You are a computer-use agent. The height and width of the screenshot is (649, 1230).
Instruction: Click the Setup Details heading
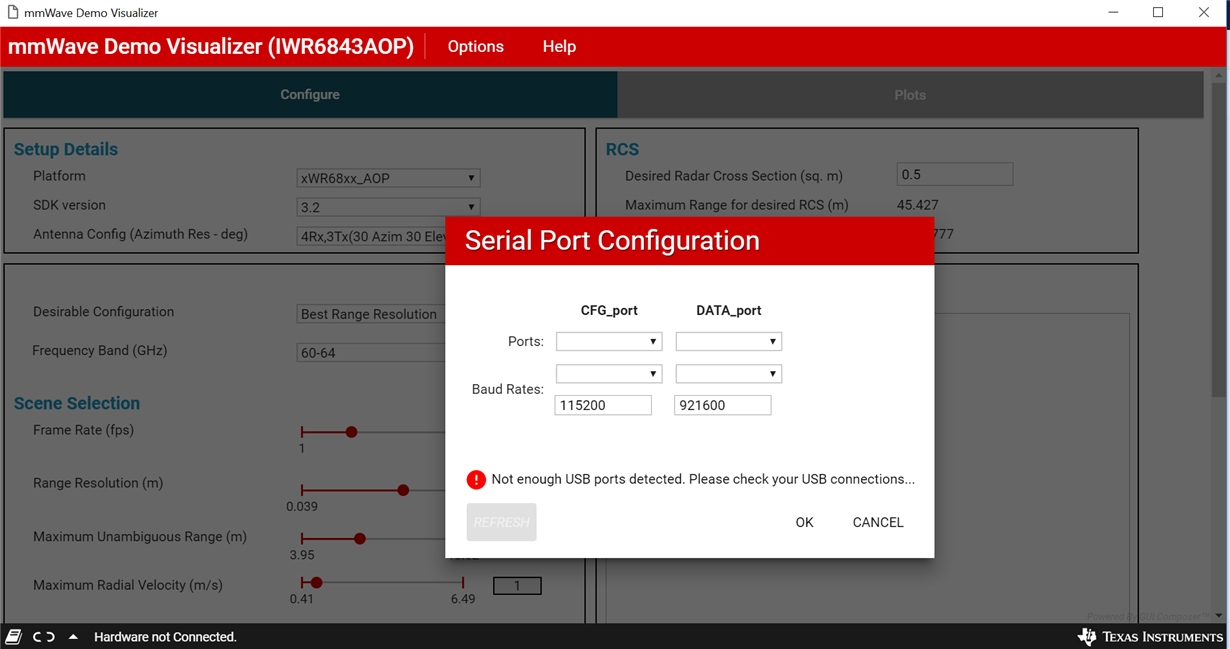point(66,149)
